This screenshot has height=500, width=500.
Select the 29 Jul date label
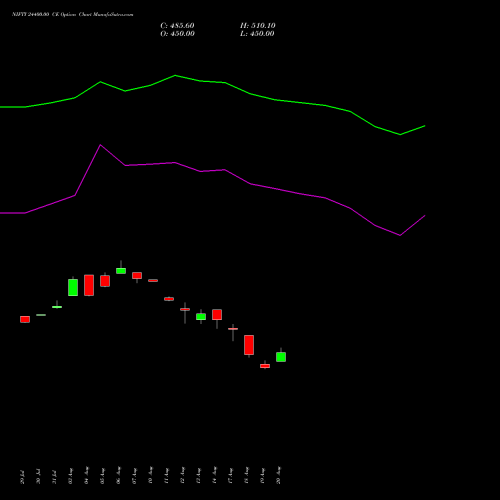point(22,477)
